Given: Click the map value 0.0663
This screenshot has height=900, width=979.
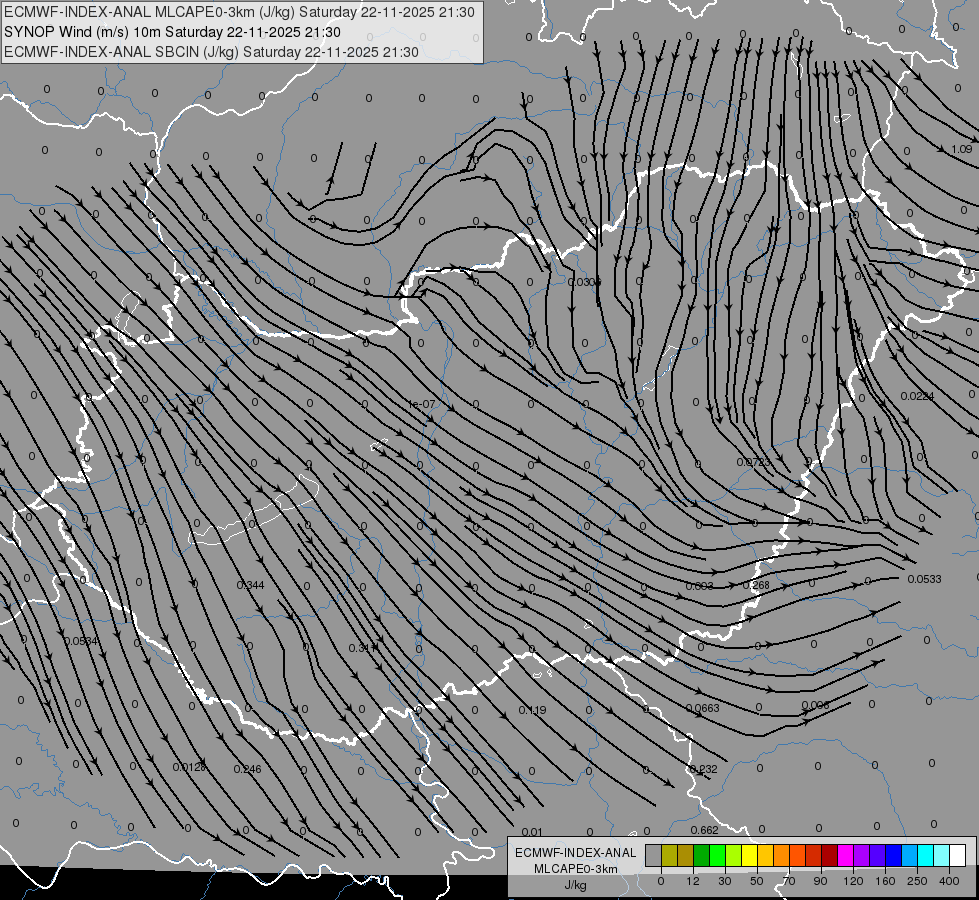Looking at the screenshot, I should point(702,708).
